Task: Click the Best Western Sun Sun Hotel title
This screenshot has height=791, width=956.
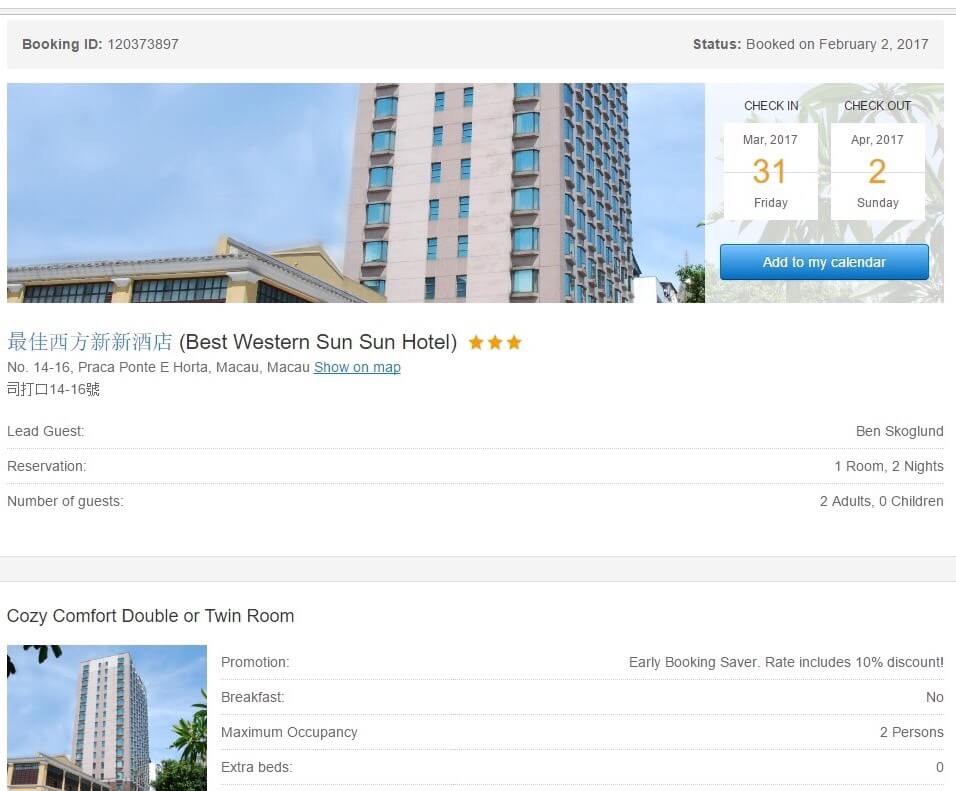Action: pos(318,342)
